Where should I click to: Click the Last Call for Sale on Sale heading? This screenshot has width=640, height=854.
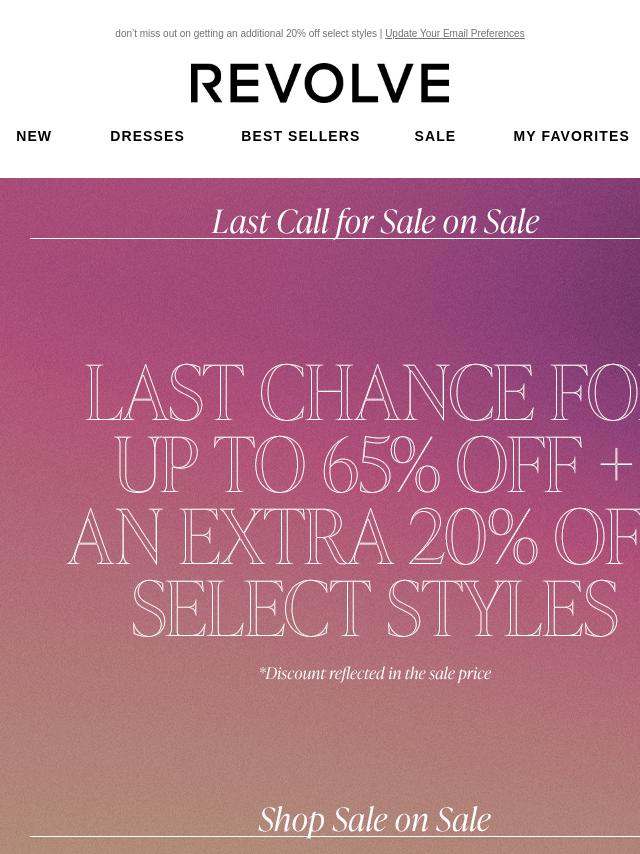[375, 222]
